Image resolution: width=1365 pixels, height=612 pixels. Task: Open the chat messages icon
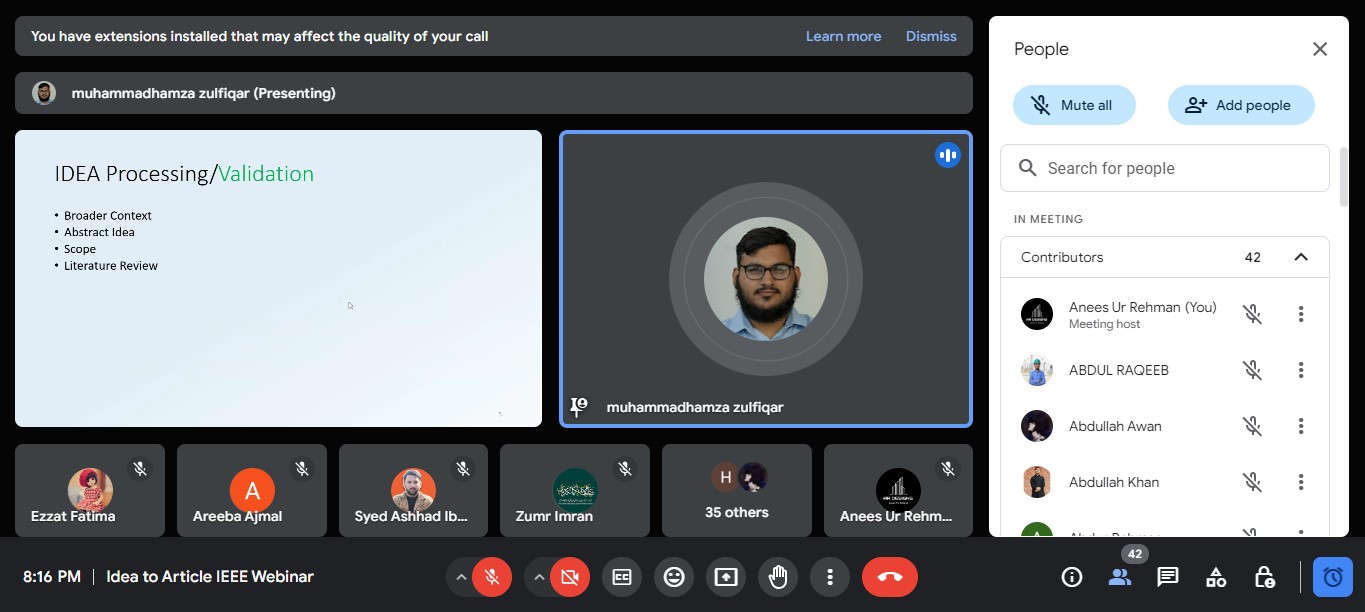tap(1167, 577)
